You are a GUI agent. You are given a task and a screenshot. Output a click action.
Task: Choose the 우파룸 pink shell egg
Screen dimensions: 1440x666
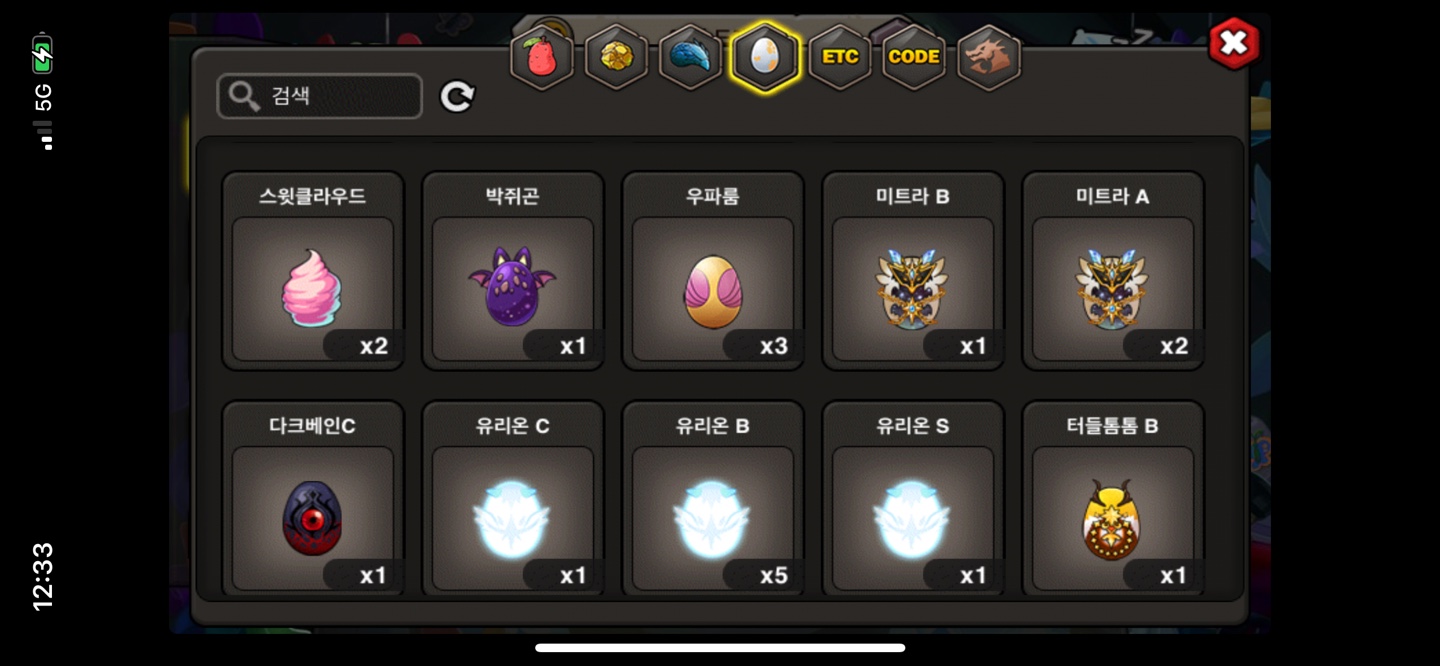pos(713,271)
